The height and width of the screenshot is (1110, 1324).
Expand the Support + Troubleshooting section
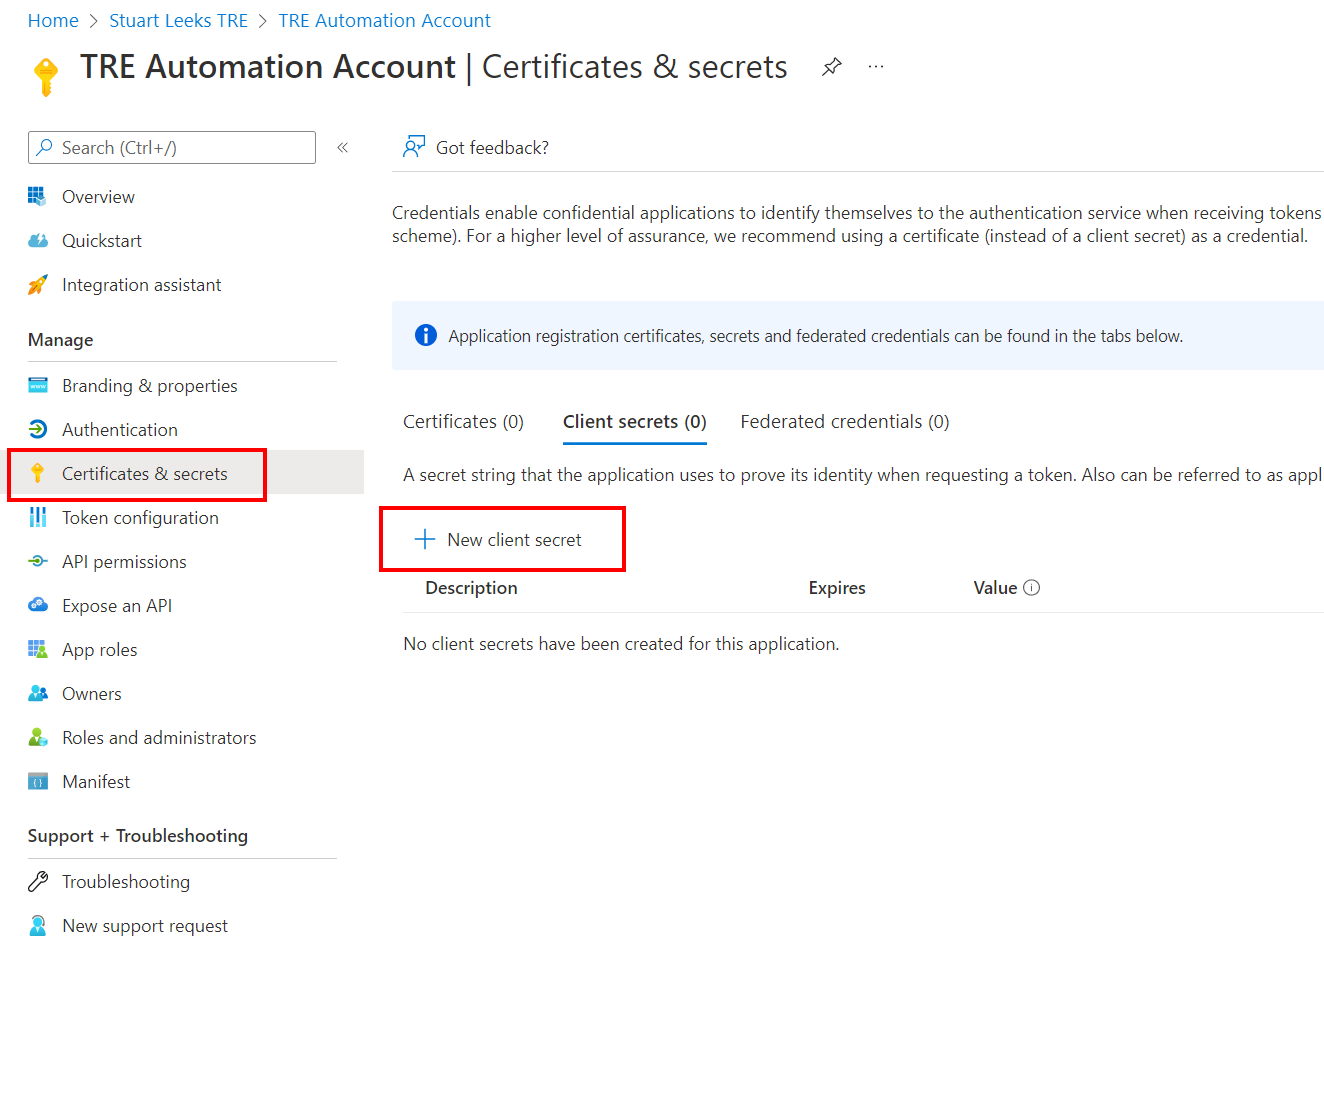point(137,835)
